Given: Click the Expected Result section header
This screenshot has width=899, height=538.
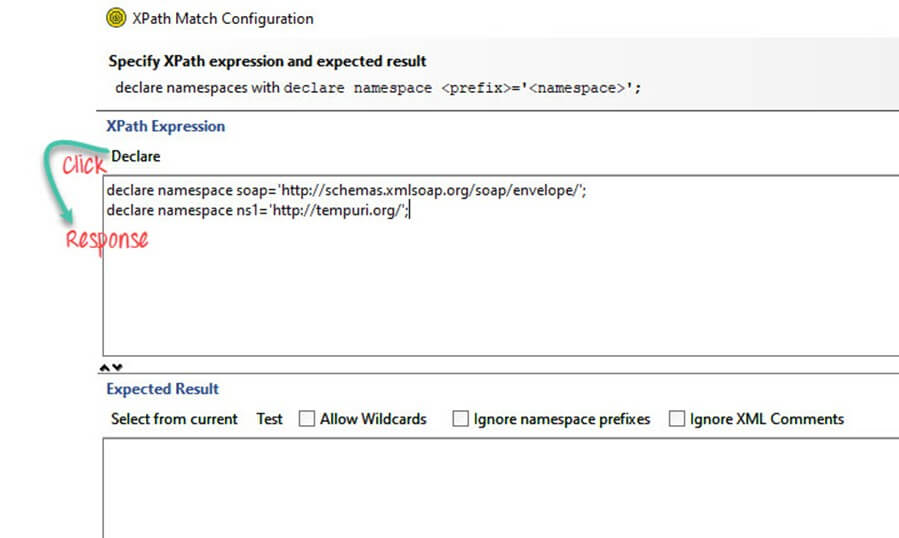Looking at the screenshot, I should click(162, 389).
